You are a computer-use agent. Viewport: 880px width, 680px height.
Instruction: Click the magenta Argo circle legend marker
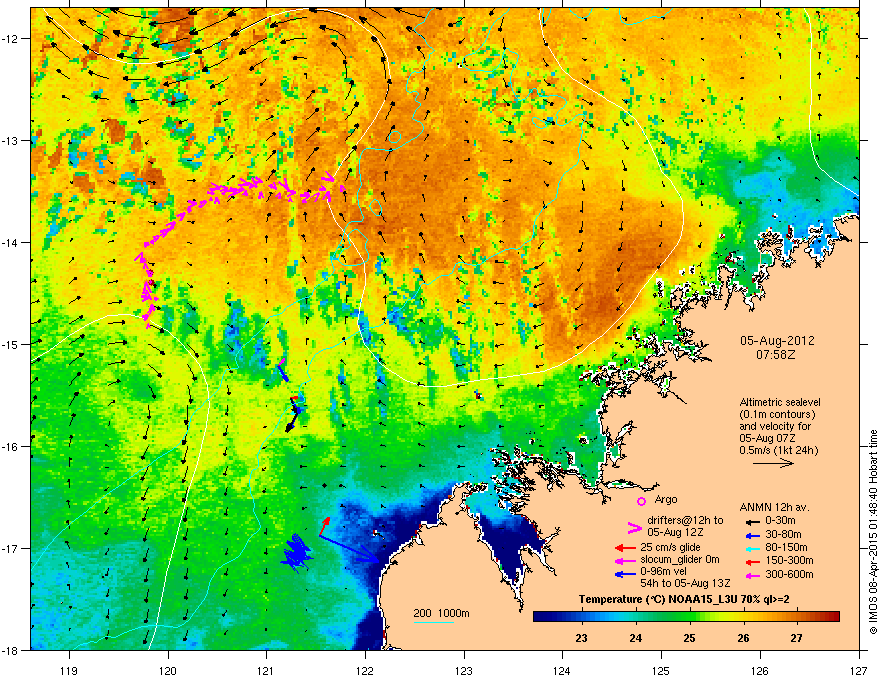click(641, 501)
